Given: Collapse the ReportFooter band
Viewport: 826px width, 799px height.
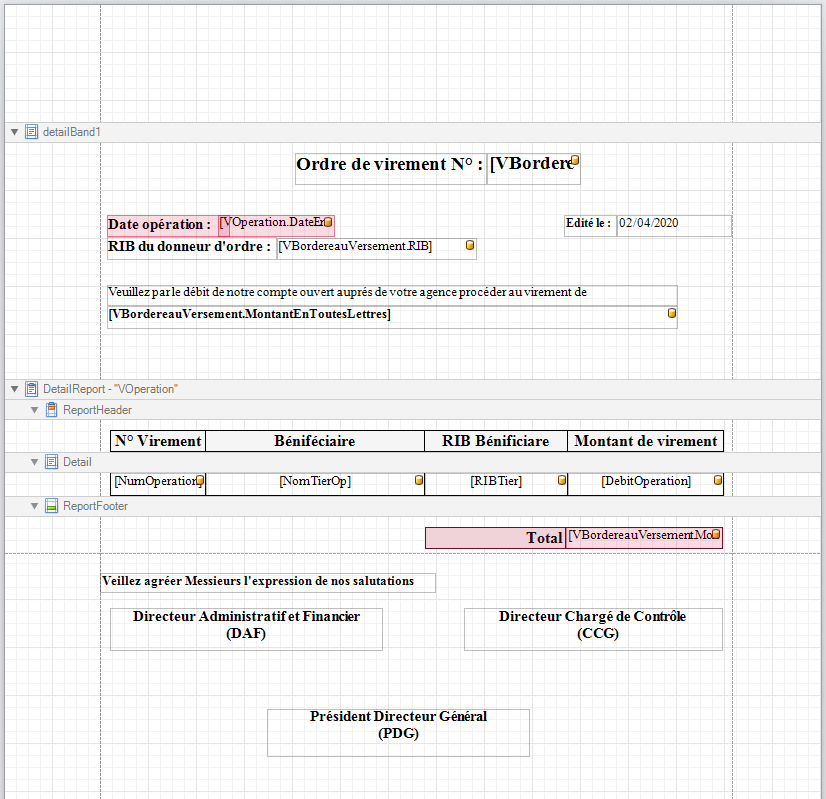Looking at the screenshot, I should [34, 506].
